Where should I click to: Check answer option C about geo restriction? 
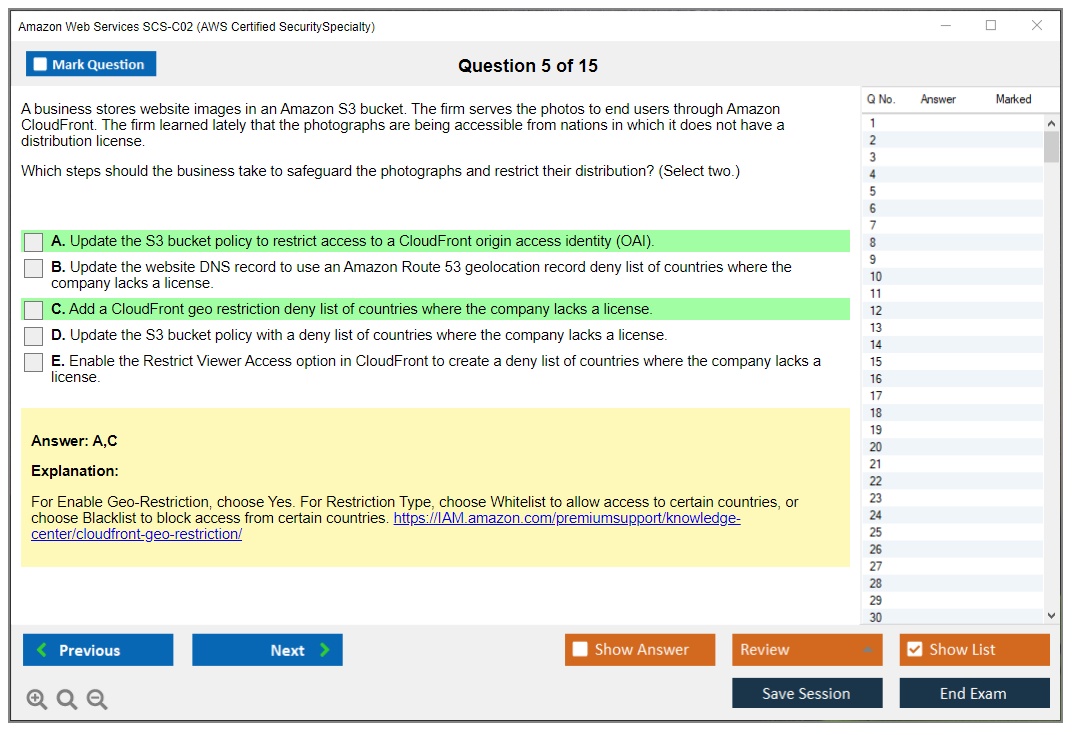tap(34, 310)
